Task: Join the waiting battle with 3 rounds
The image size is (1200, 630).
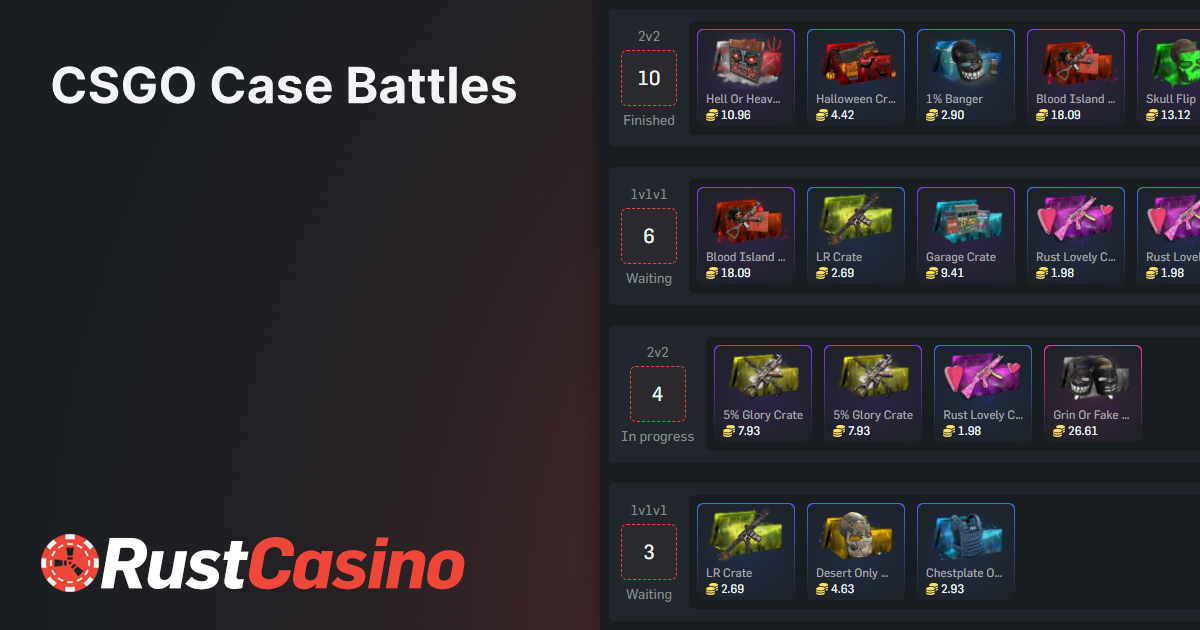Action: click(x=649, y=552)
